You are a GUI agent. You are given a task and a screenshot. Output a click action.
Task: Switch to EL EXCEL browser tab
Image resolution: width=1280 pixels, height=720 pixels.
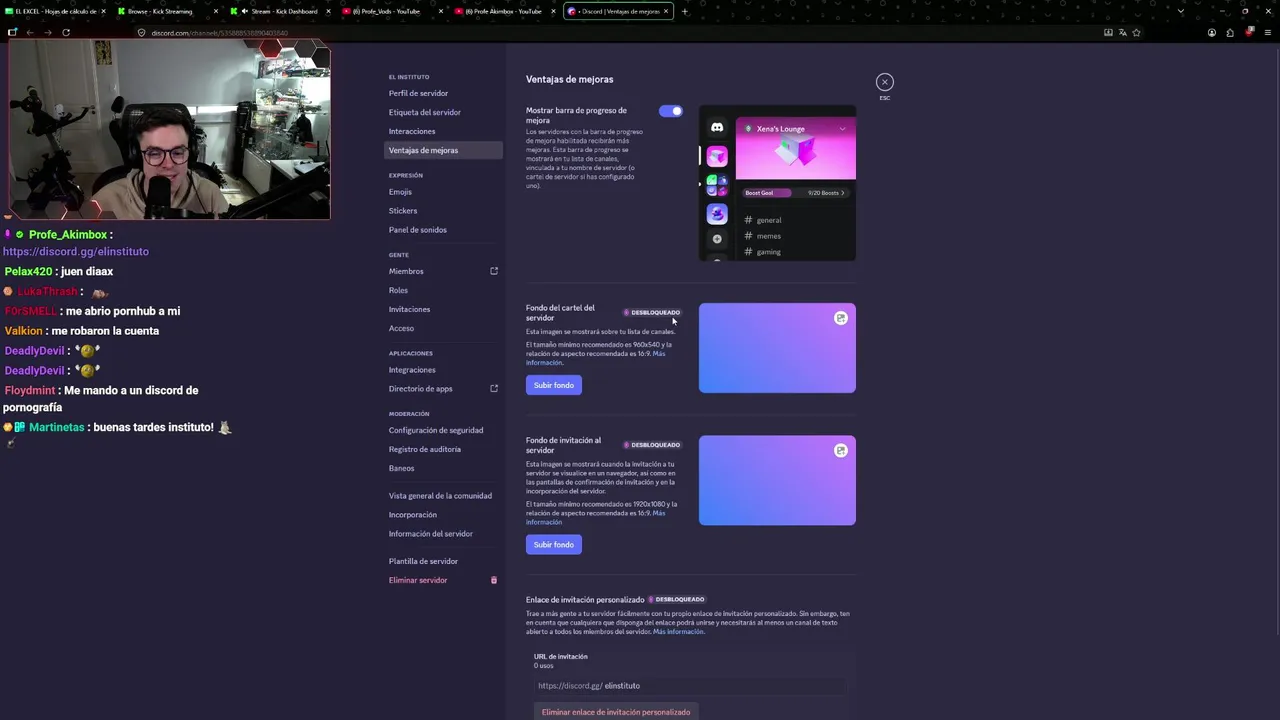(56, 11)
